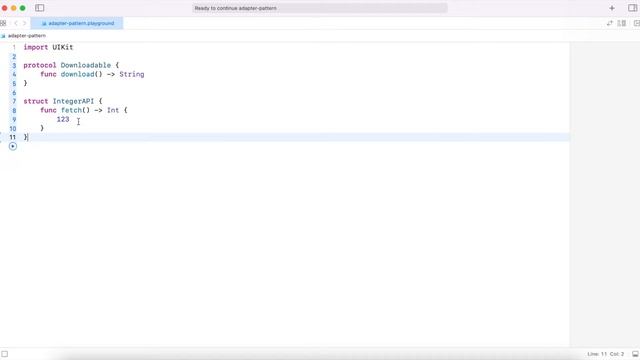Click the closing brace on line 5
Image resolution: width=640 pixels, height=360 pixels.
(x=25, y=83)
